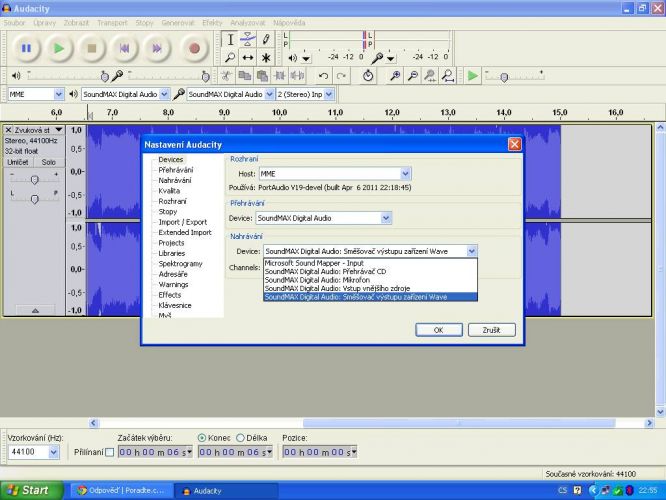
Task: Toggle the Solo button on the track
Action: point(48,162)
